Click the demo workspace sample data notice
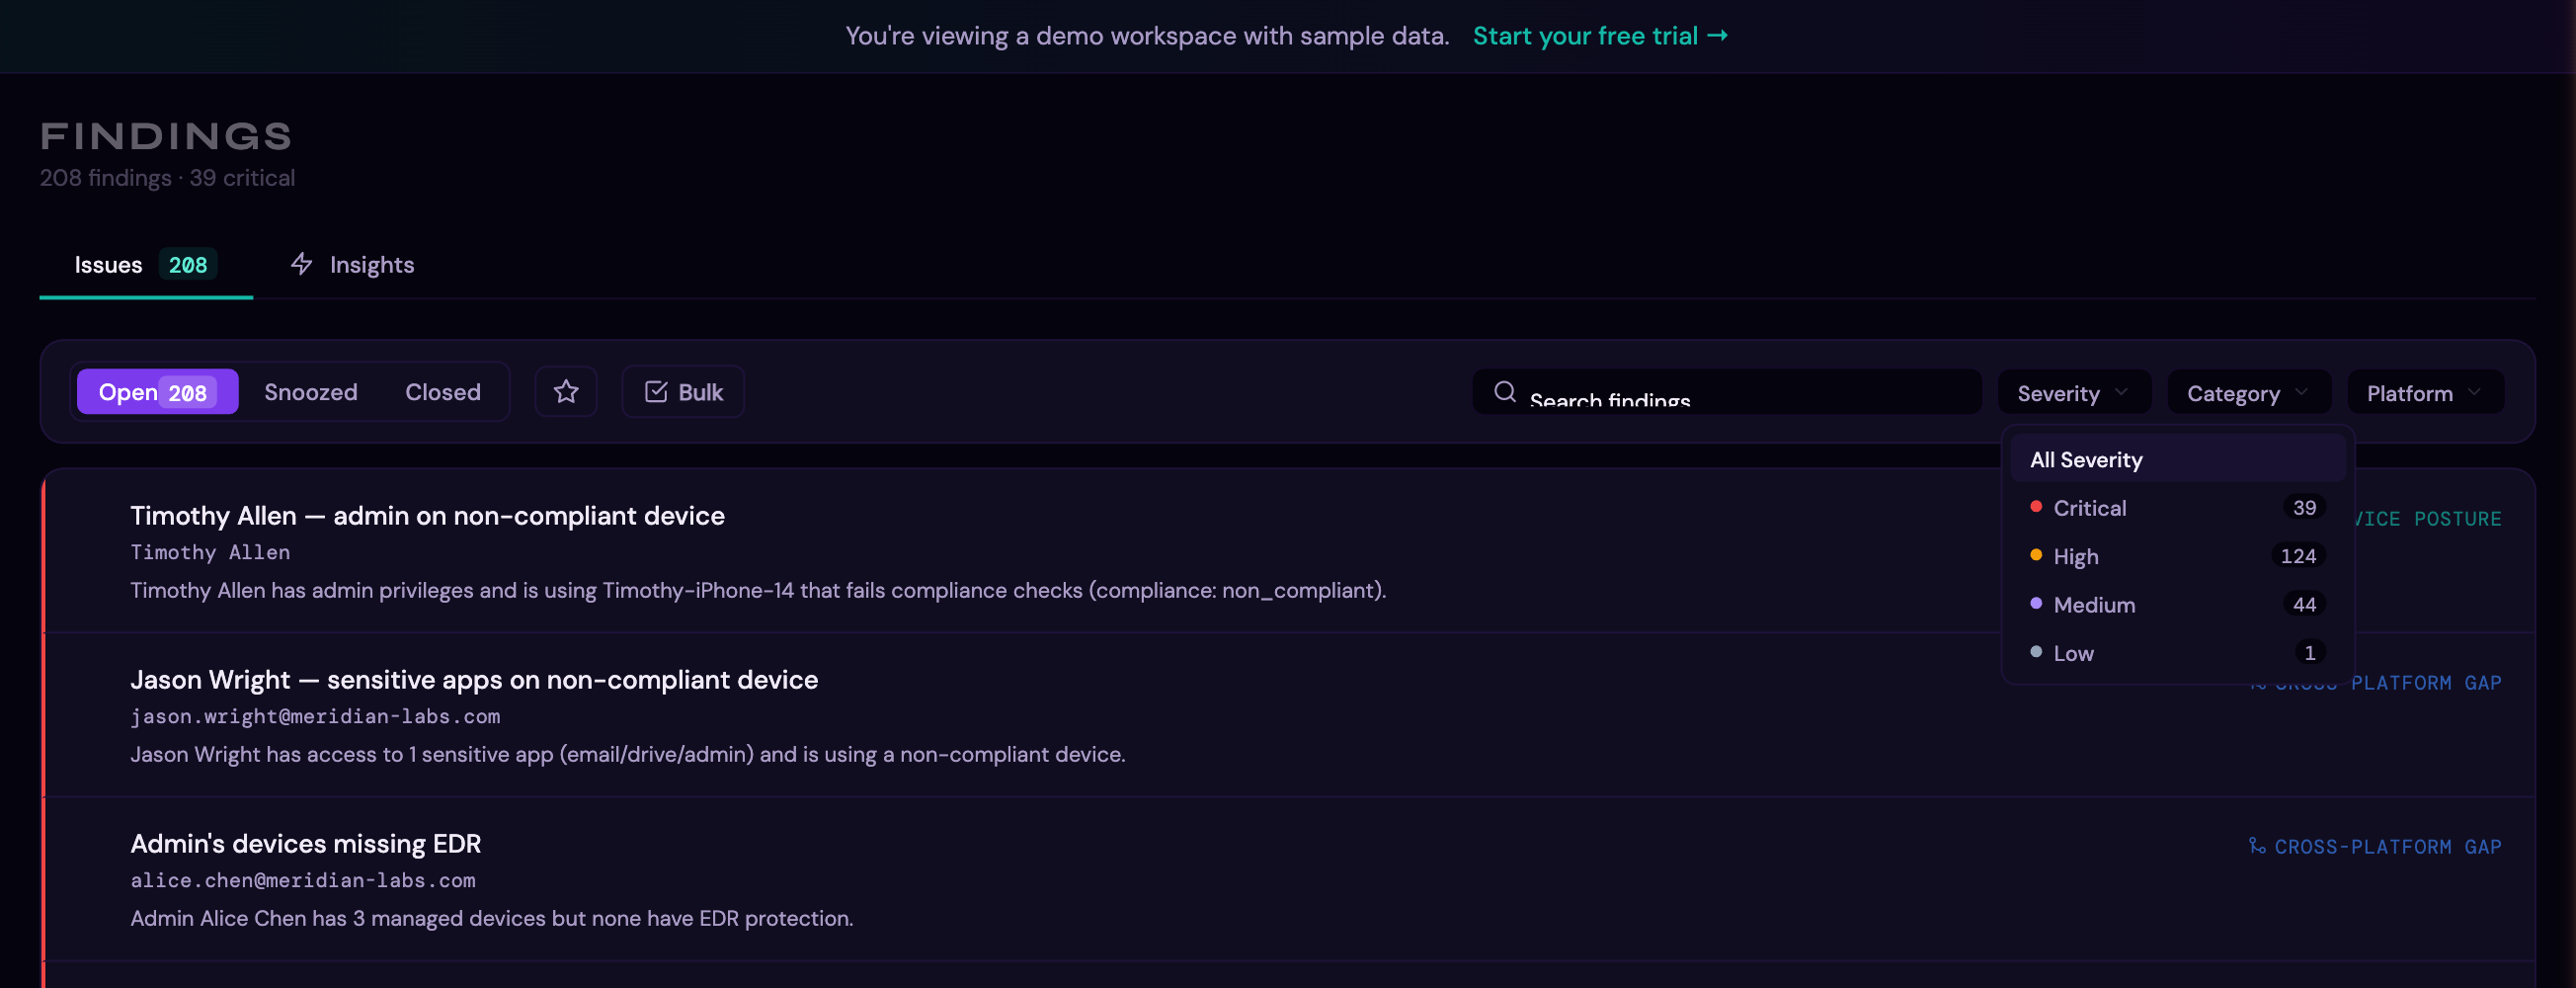 pos(1147,36)
